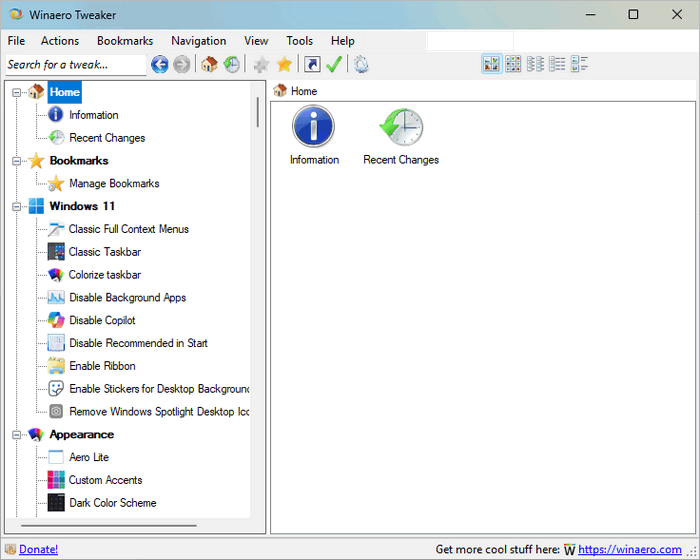Open the Bookmarks menu

click(x=125, y=41)
